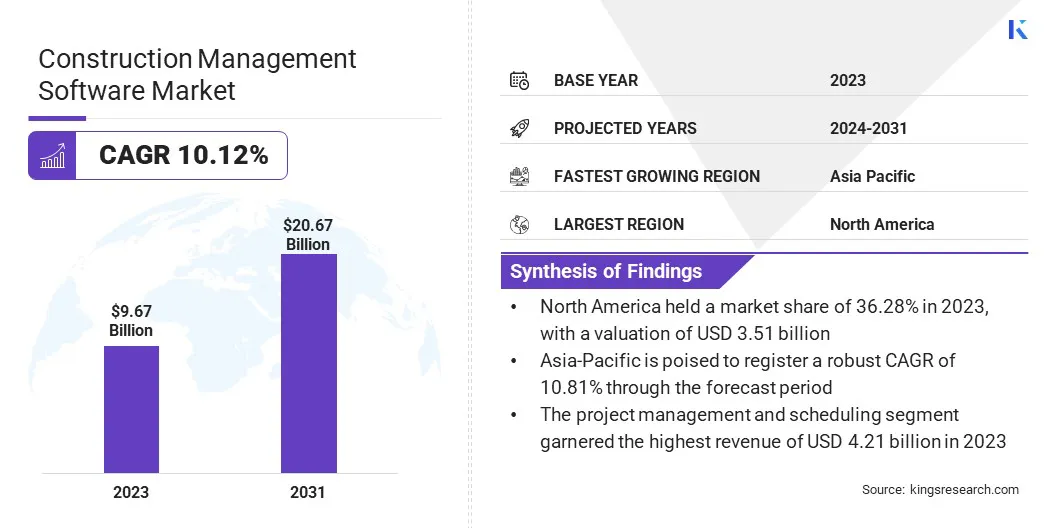This screenshot has height=528, width=1056.
Task: Select the Asia Pacific region value
Action: (x=872, y=176)
